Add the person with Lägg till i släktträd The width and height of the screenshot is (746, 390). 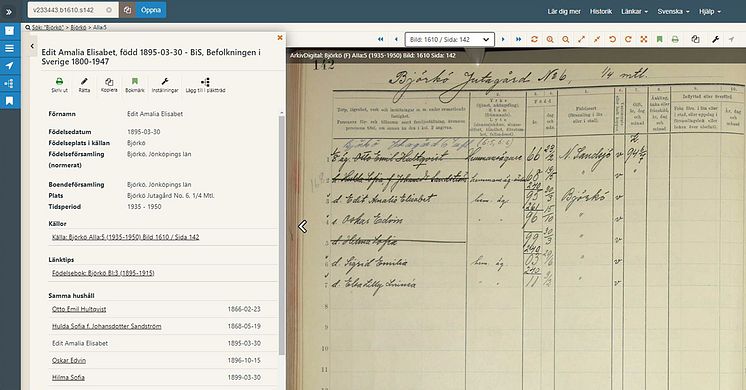[x=206, y=85]
